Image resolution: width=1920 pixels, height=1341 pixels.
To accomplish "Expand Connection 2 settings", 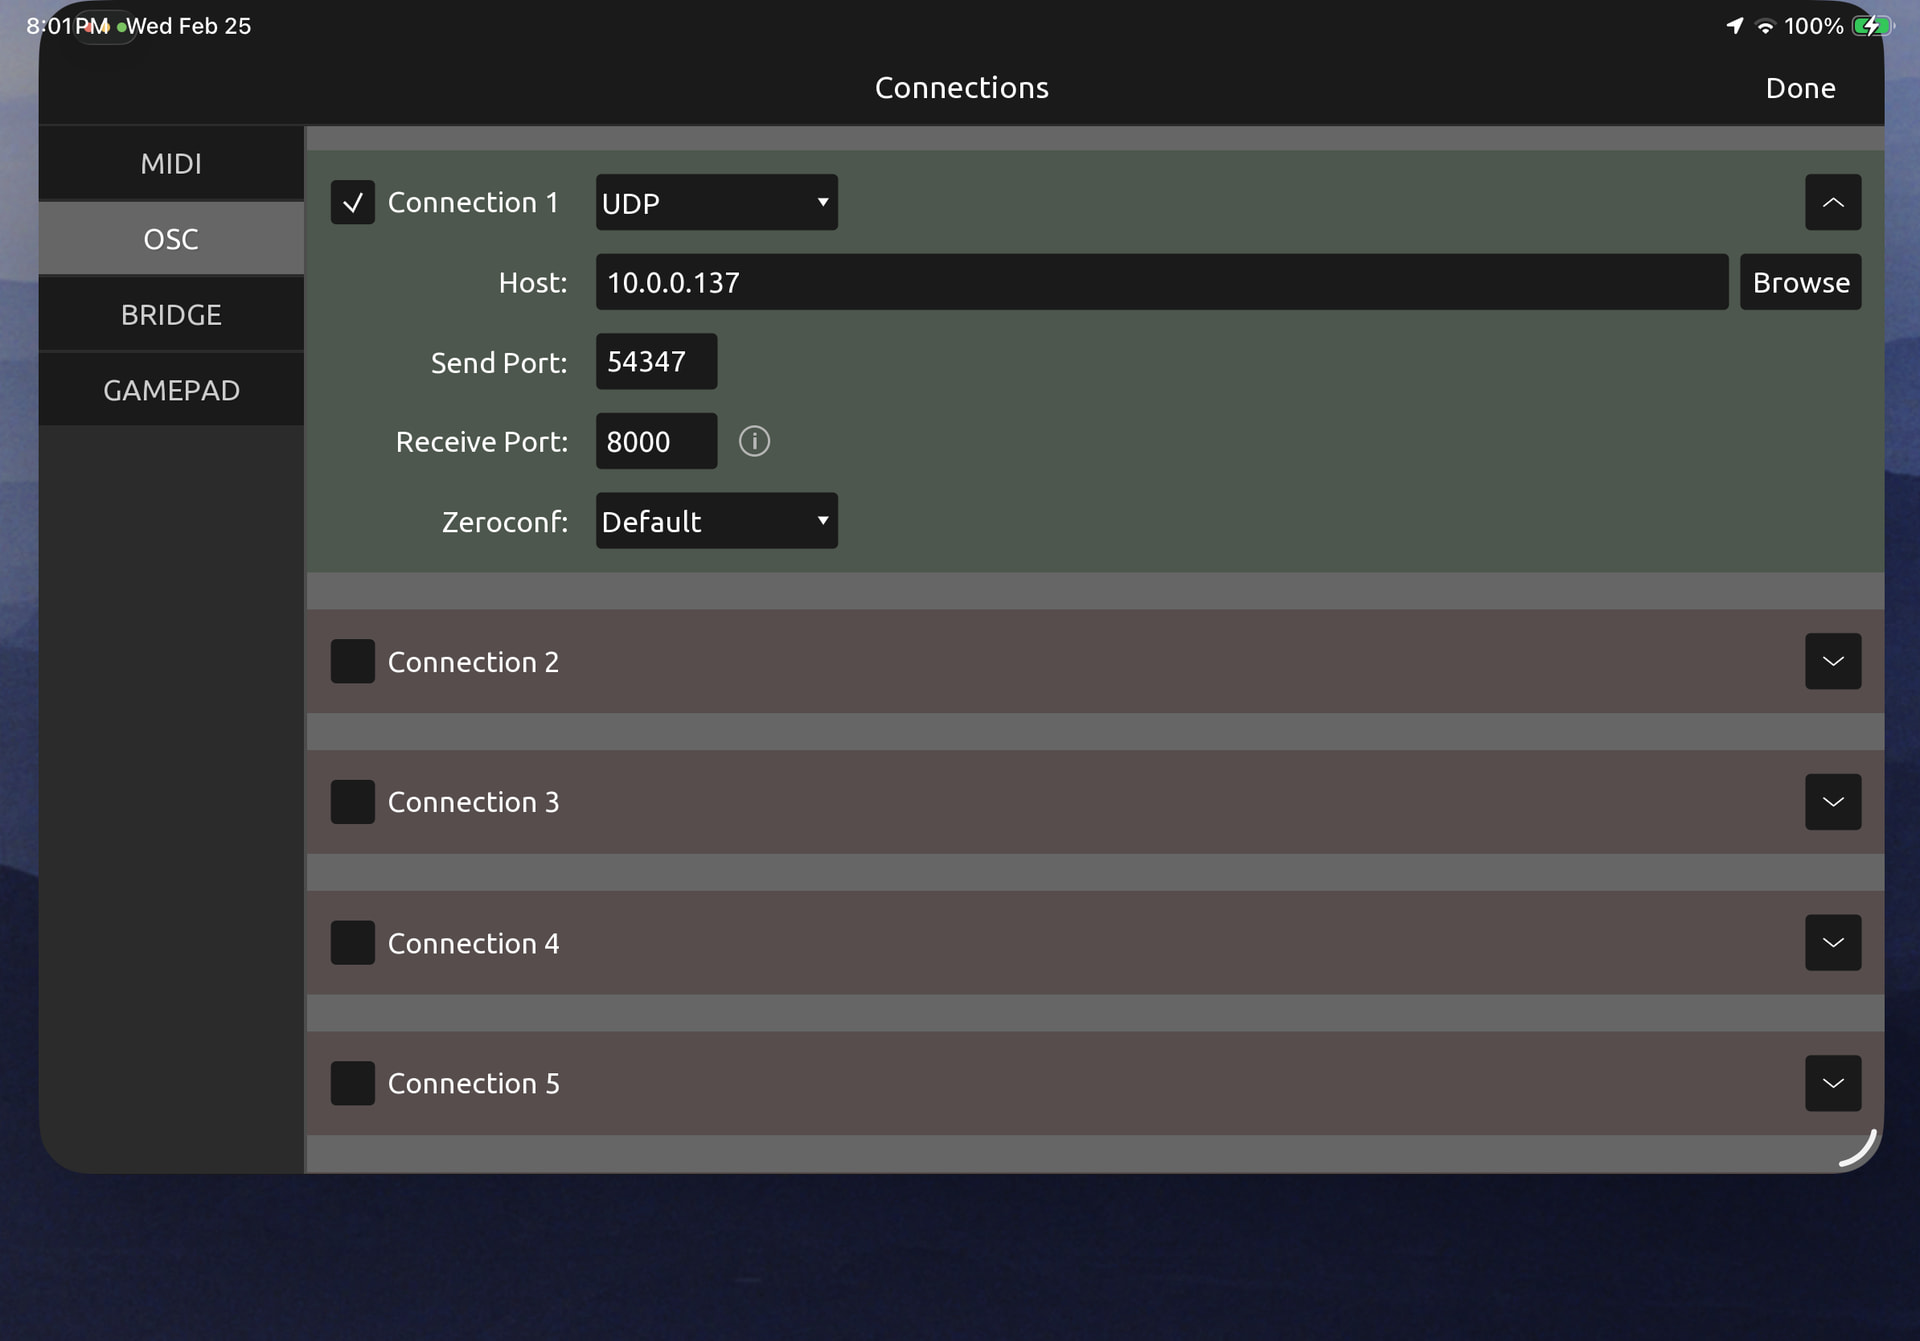I will (x=1832, y=662).
